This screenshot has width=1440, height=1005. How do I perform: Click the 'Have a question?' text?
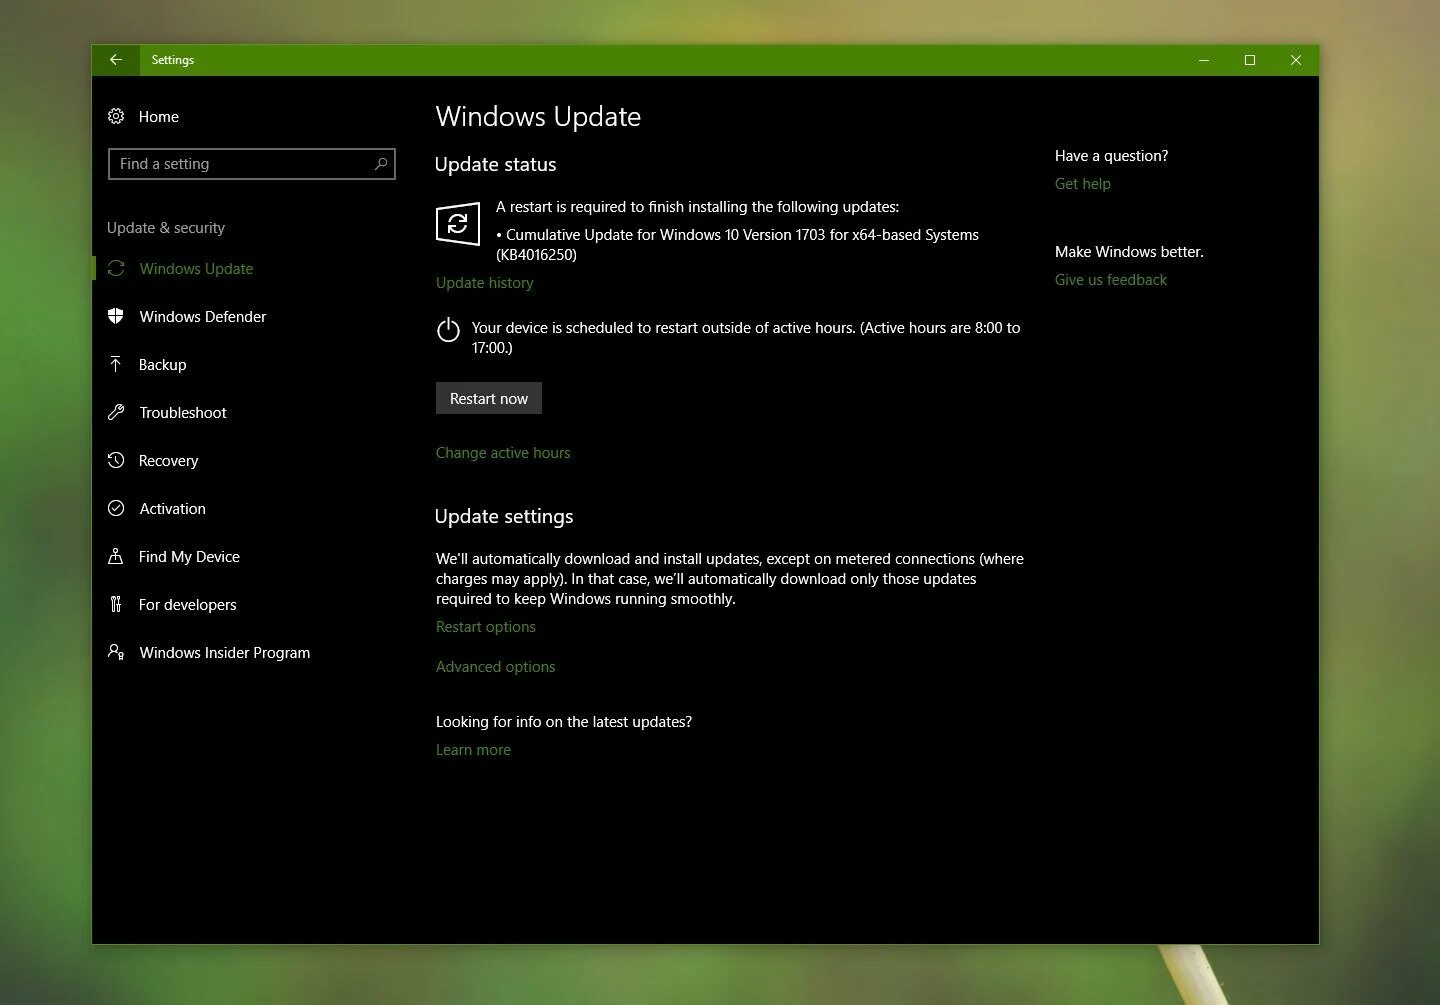click(1112, 156)
